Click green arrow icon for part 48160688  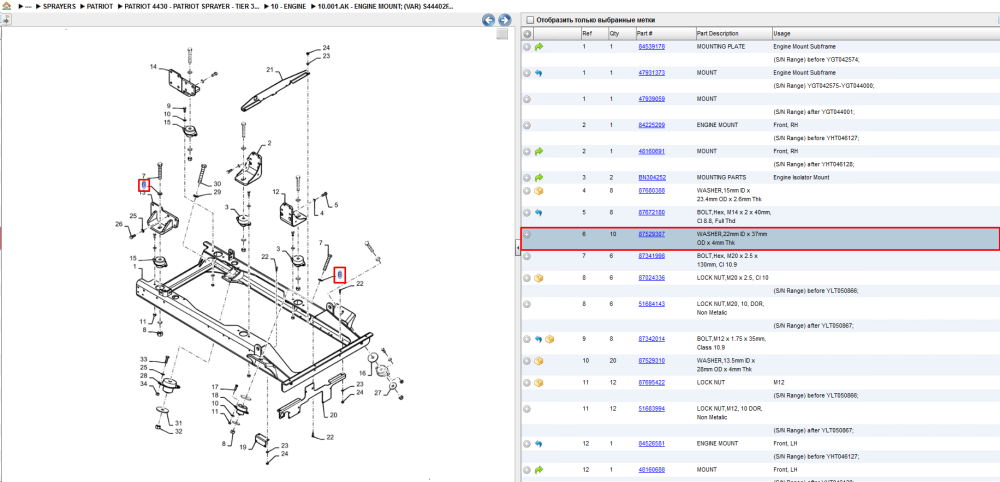point(539,470)
